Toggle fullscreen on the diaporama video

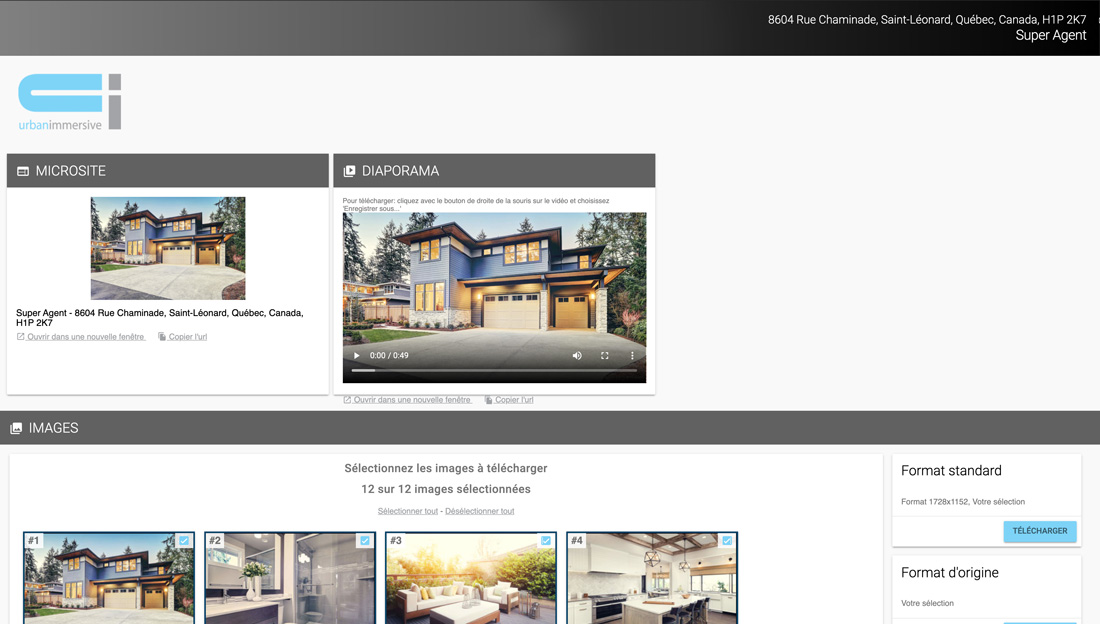tap(605, 356)
